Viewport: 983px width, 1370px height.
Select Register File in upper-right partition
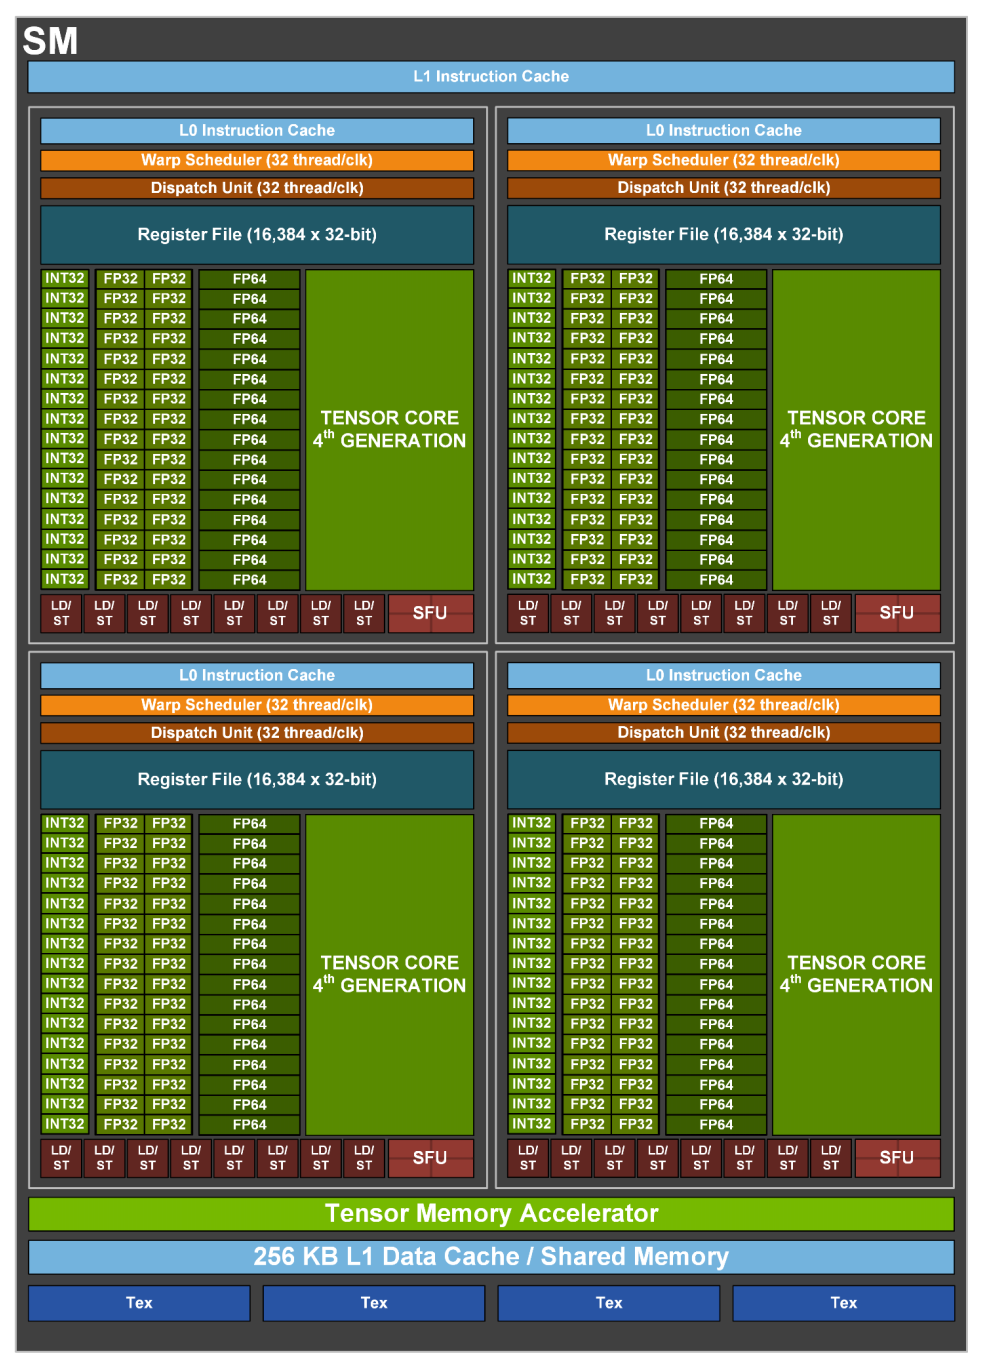coord(724,235)
